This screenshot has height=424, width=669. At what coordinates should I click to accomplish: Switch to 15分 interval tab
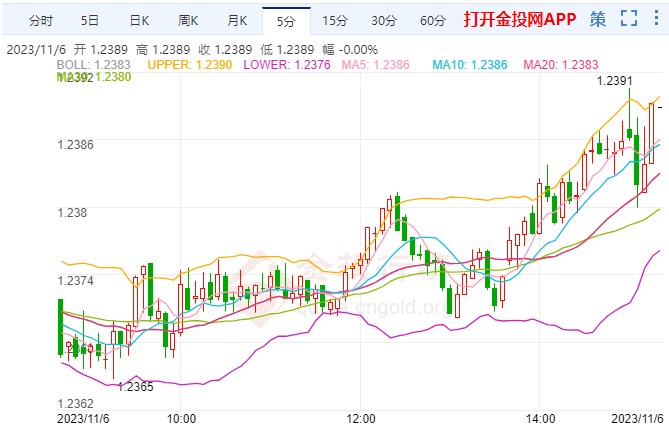pyautogui.click(x=335, y=20)
